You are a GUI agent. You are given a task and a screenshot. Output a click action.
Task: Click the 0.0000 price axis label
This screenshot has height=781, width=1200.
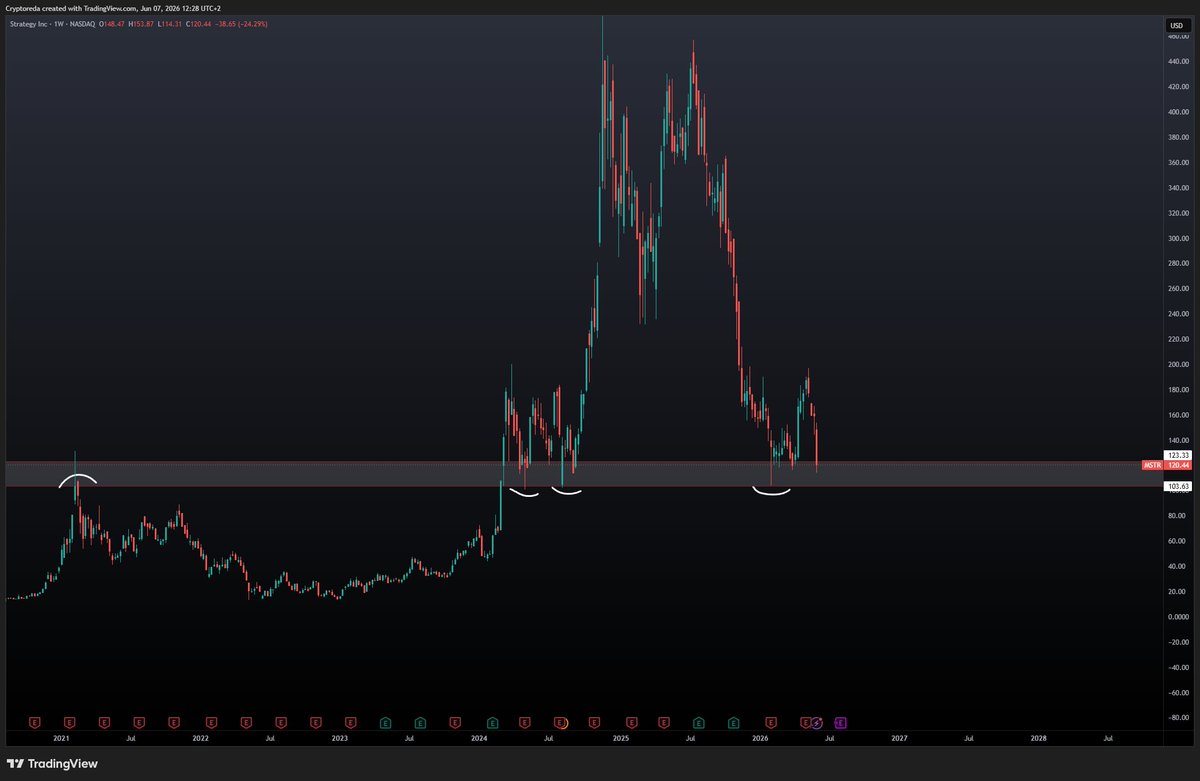[1177, 617]
